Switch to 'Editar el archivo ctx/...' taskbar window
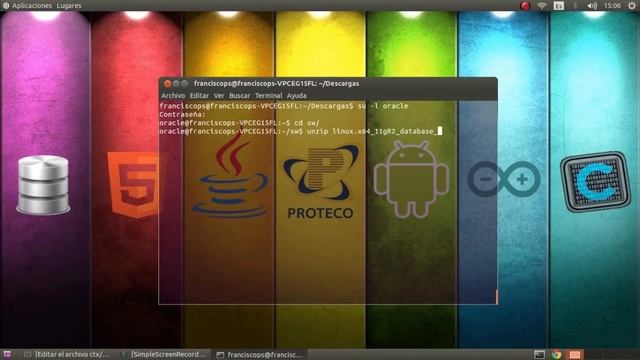Screen dimensions: 640x360 point(67,354)
